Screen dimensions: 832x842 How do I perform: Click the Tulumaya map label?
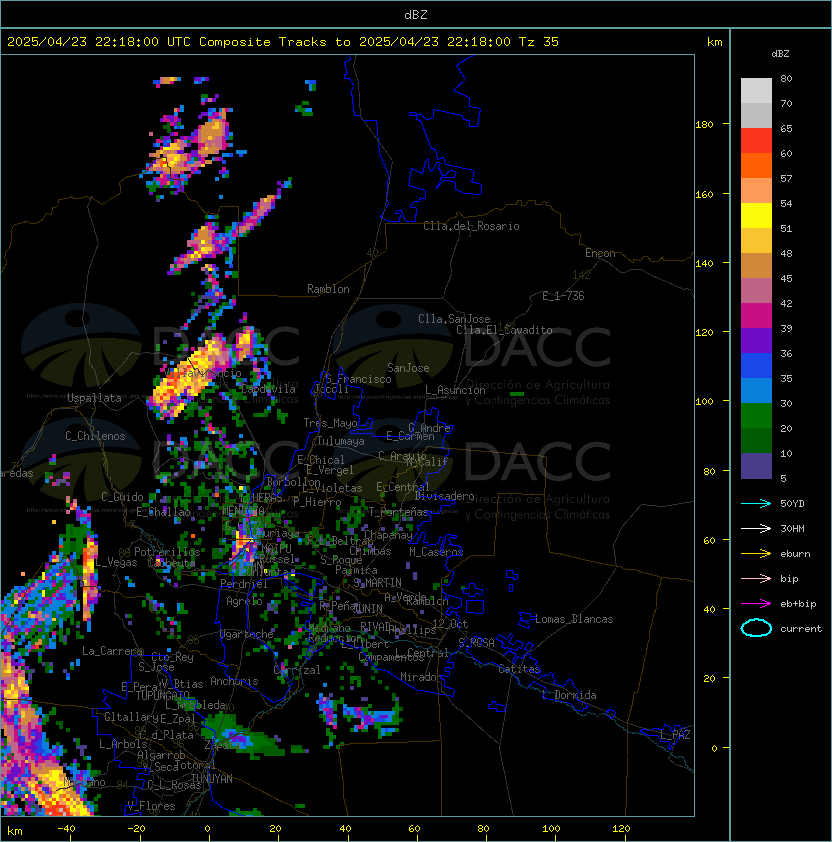point(341,441)
